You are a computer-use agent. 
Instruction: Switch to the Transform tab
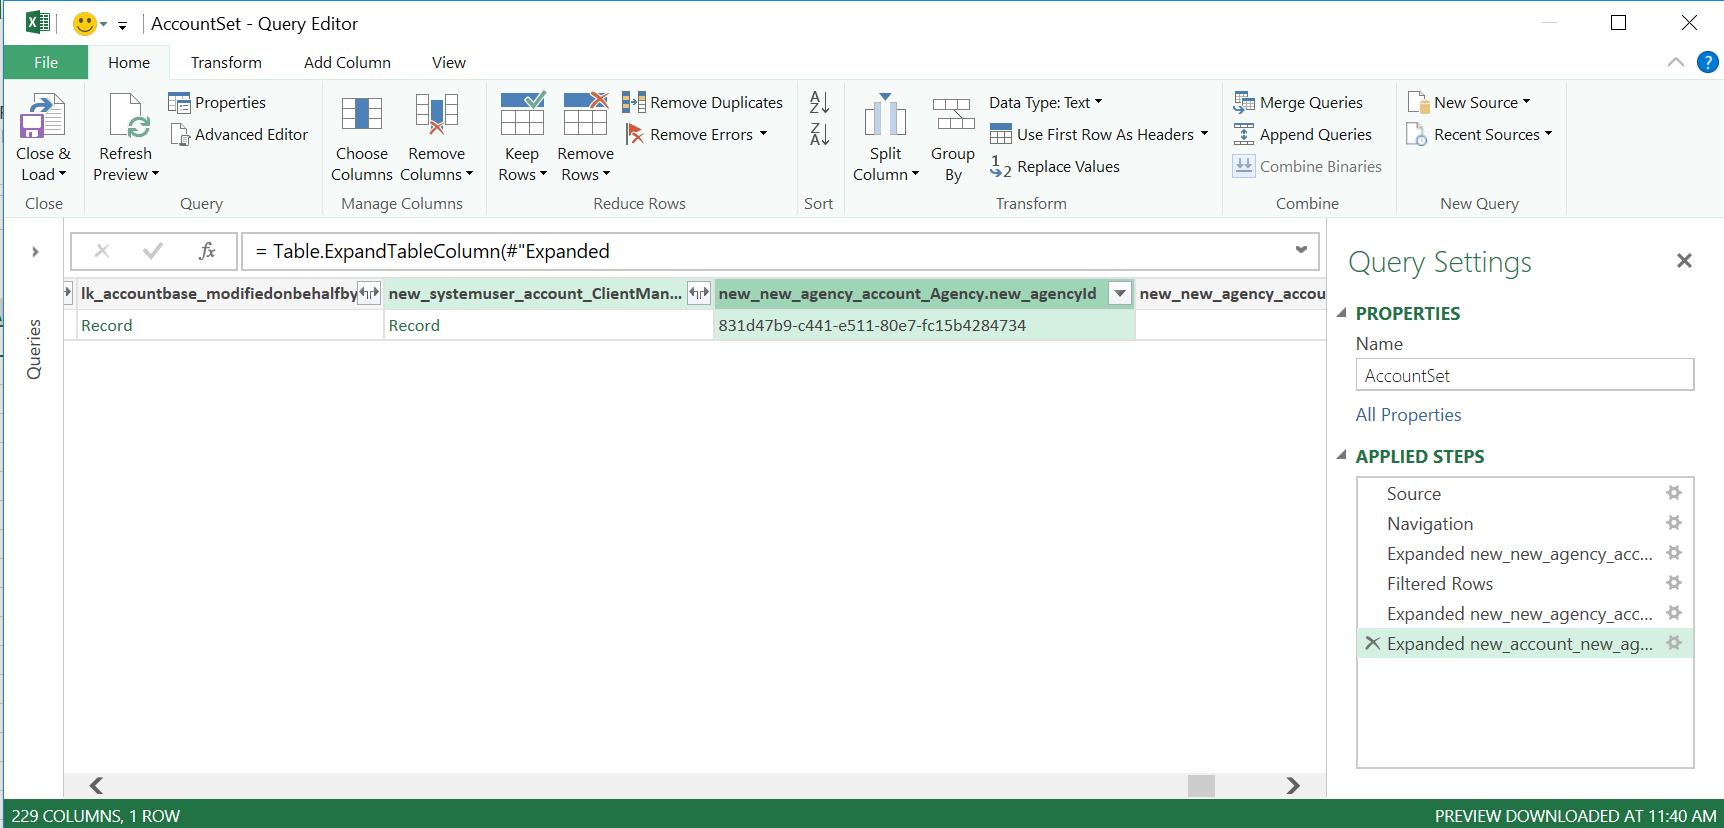[226, 62]
